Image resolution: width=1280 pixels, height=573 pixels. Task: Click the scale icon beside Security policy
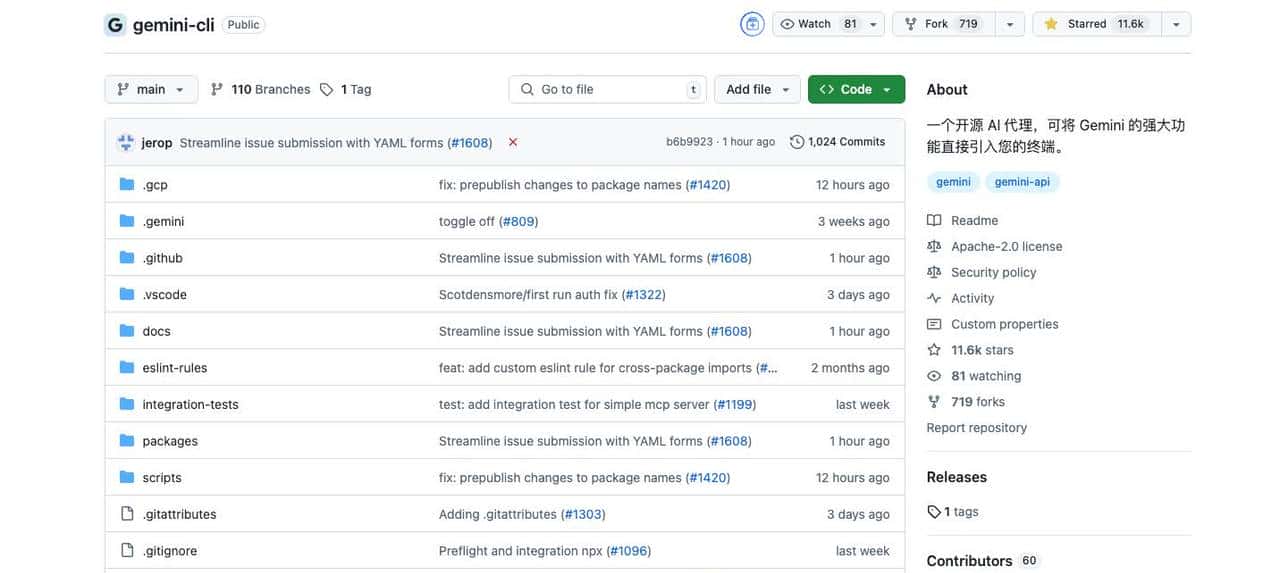tap(934, 272)
